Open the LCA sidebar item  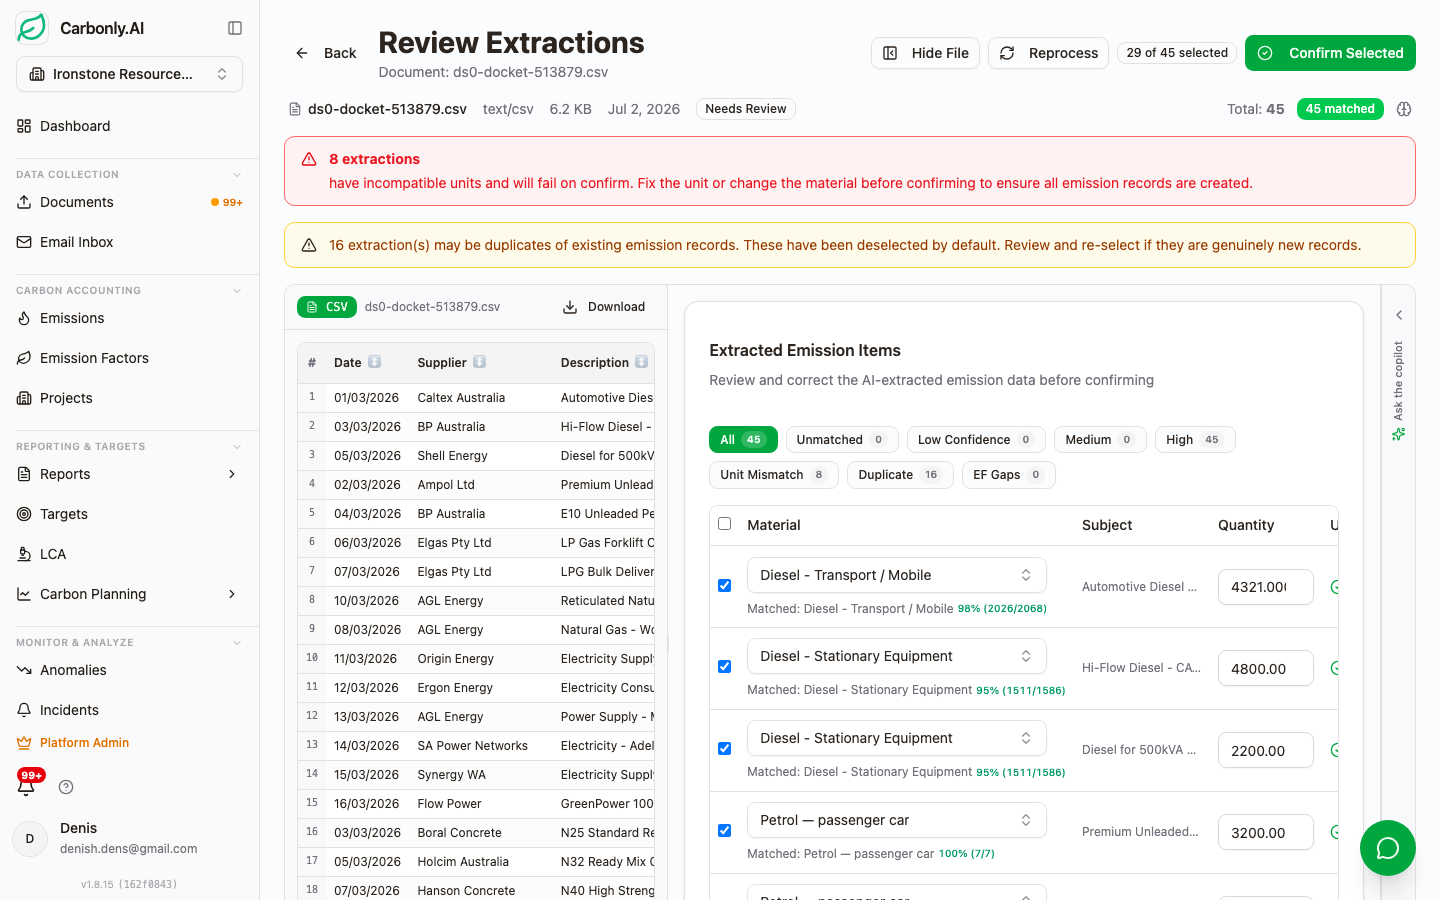pyautogui.click(x=130, y=554)
